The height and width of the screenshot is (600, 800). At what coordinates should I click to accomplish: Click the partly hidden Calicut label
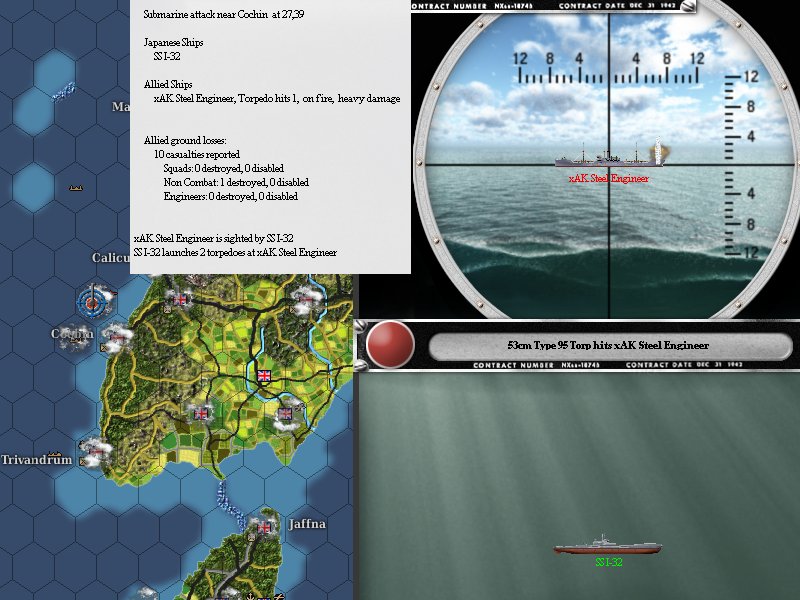point(111,258)
